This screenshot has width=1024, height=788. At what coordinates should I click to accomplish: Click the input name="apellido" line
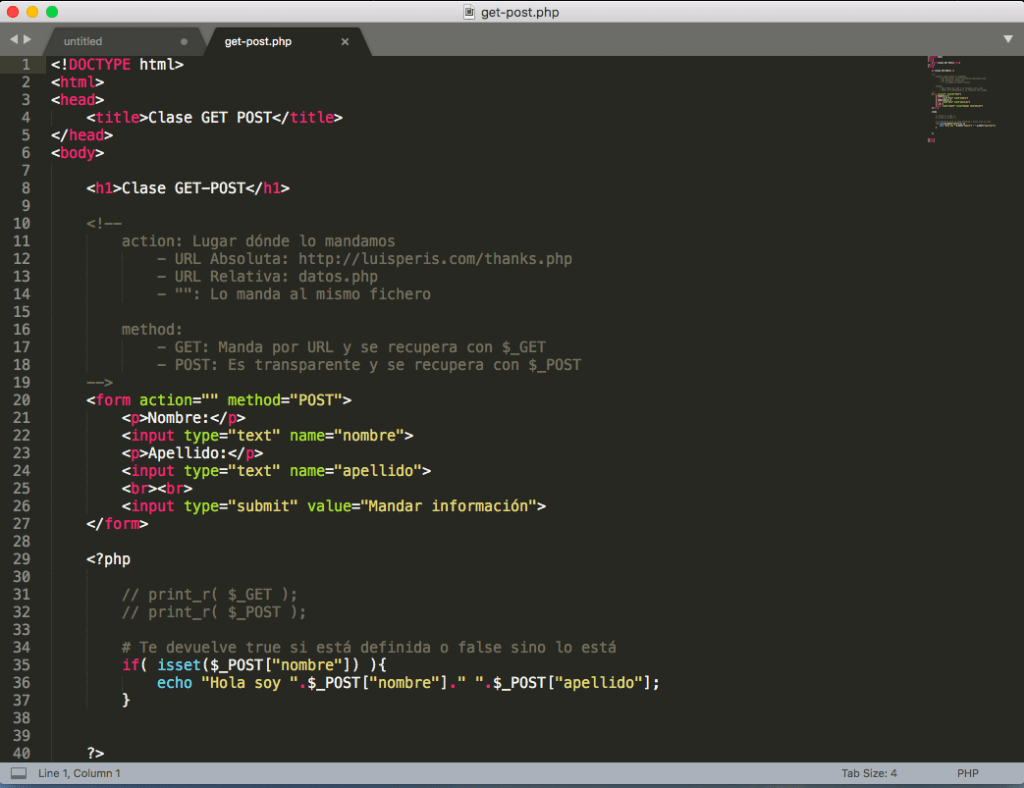coord(276,471)
